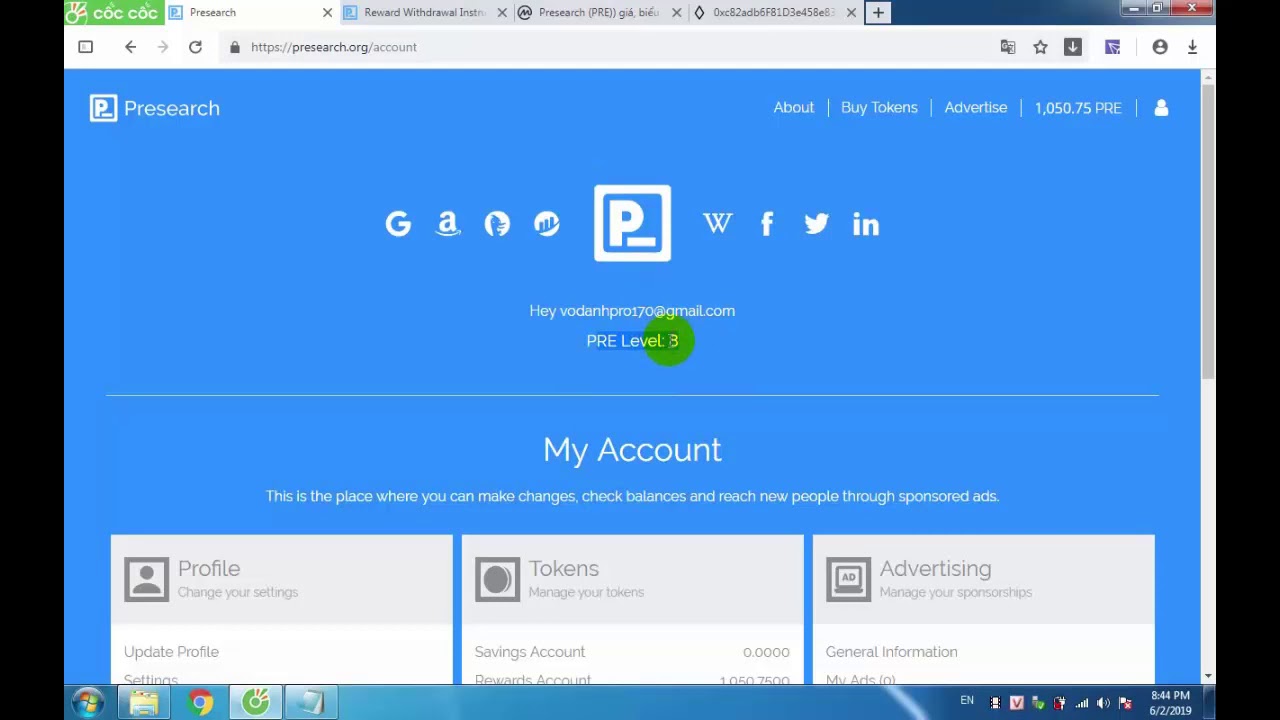Open the downloads toolbar icon
The width and height of the screenshot is (1280, 720).
1072,47
